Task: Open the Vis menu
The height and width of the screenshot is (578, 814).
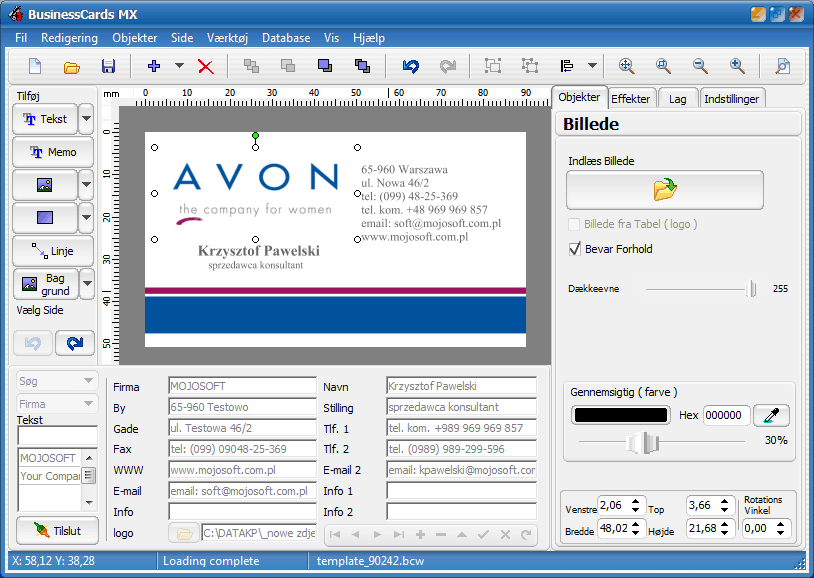Action: tap(331, 38)
